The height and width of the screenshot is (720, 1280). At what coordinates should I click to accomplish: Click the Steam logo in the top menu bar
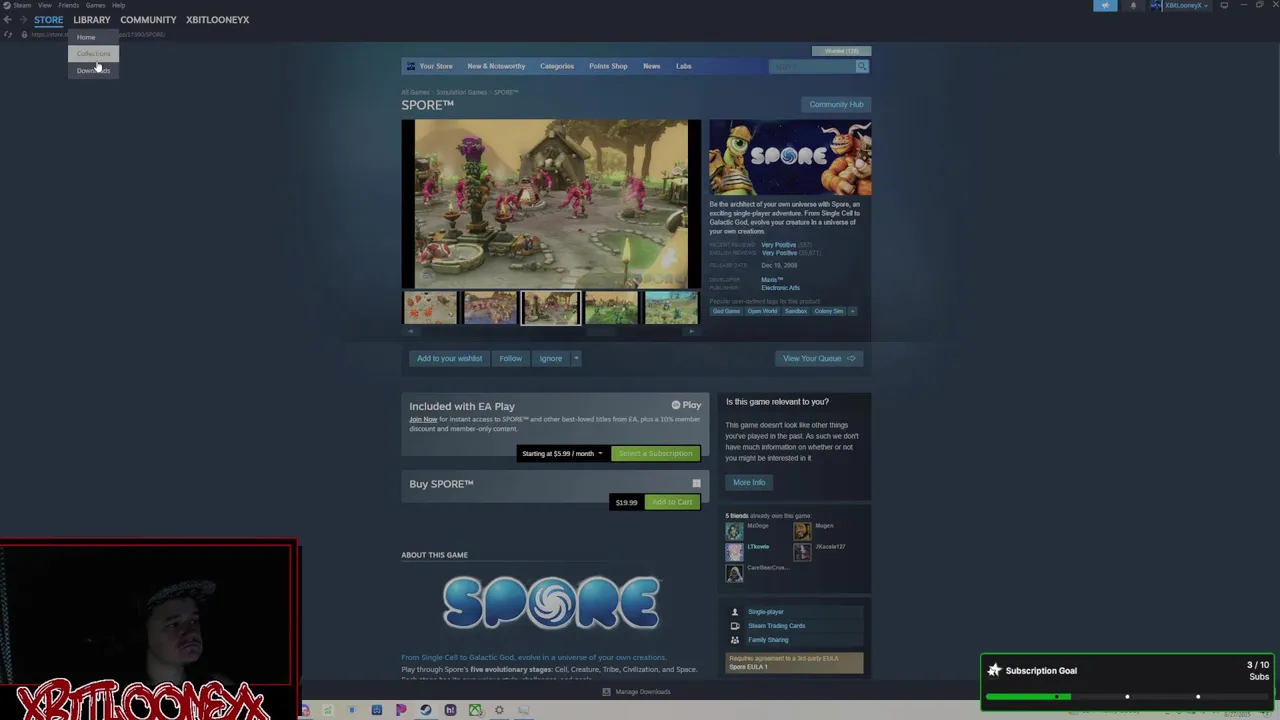pos(6,5)
